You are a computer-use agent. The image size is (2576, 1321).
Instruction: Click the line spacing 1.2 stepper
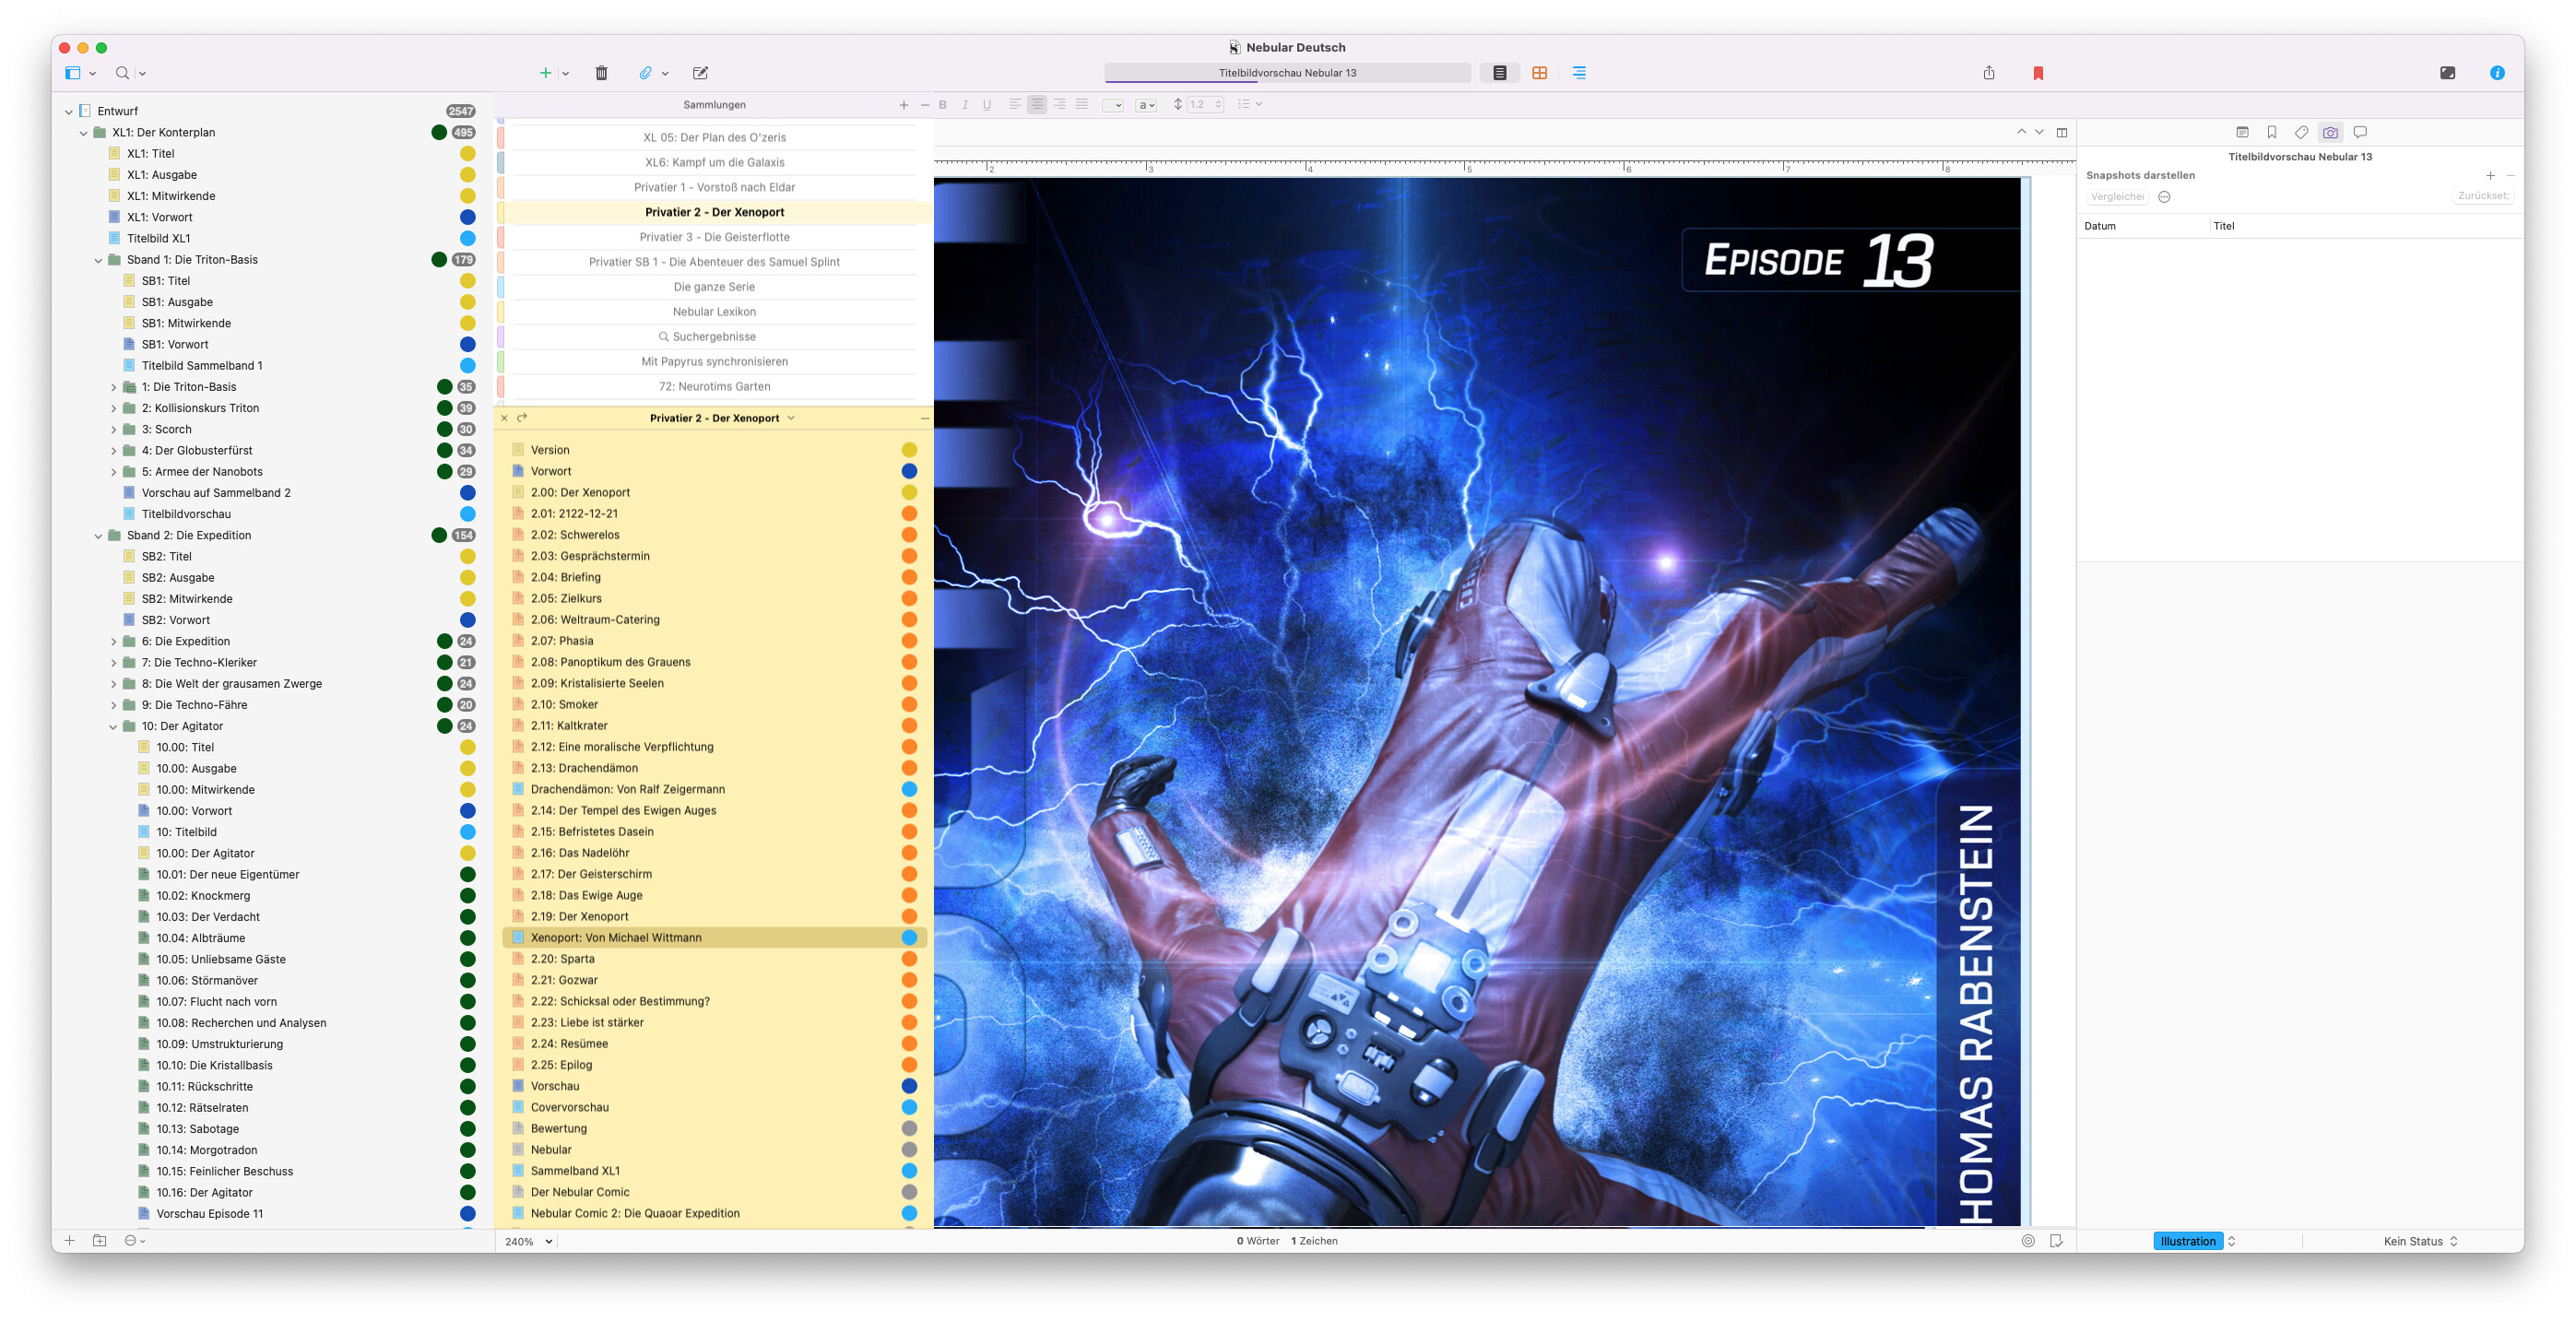(x=1204, y=104)
